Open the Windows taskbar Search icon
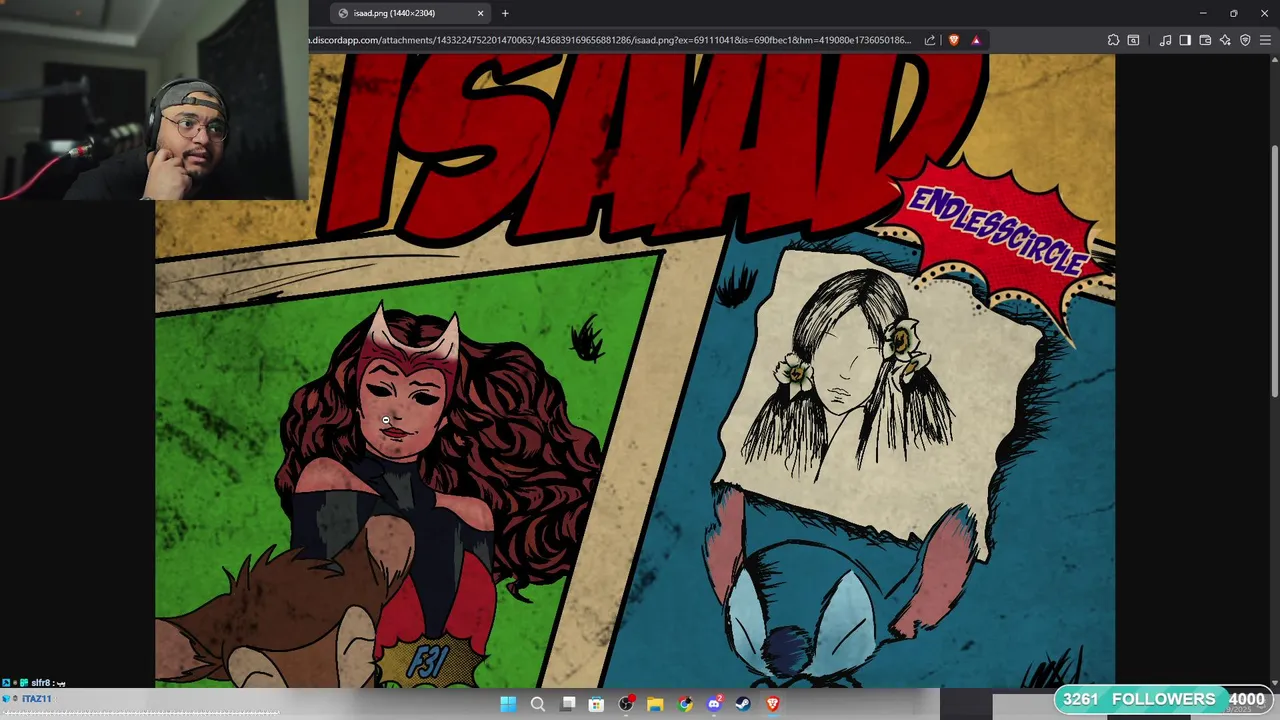Image resolution: width=1280 pixels, height=720 pixels. coord(537,704)
